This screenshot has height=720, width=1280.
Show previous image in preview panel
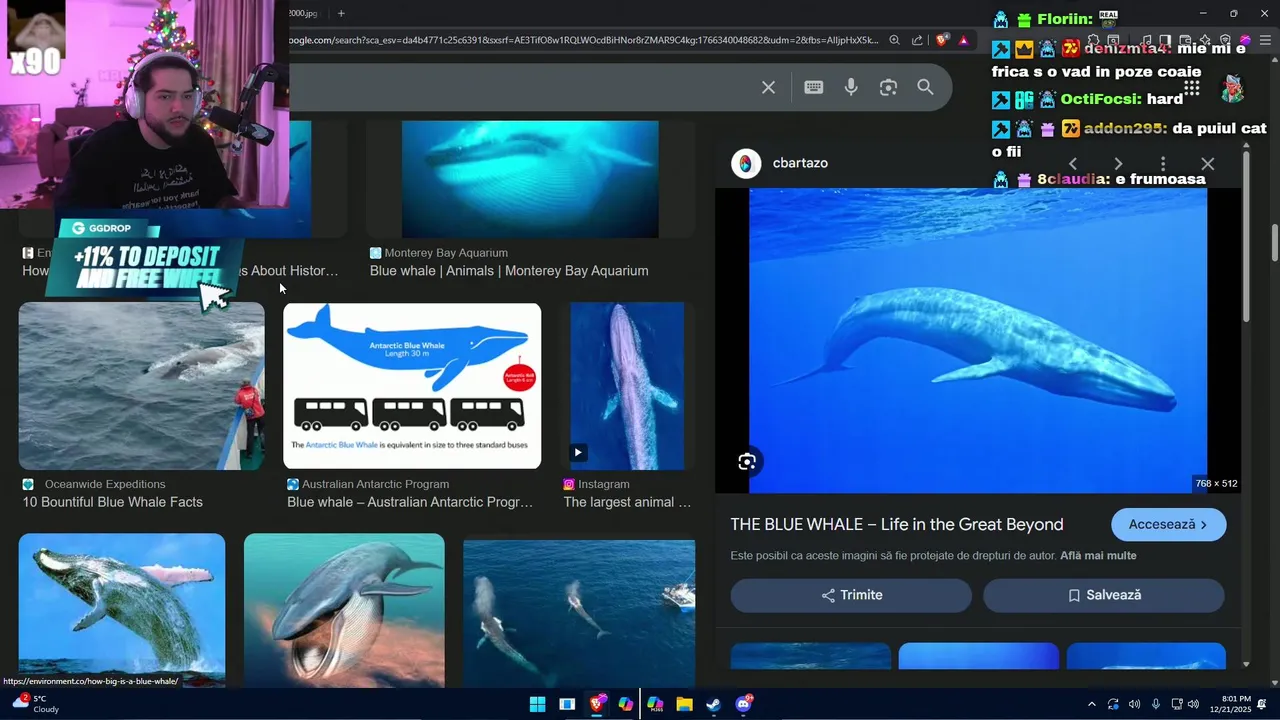[x=1073, y=163]
